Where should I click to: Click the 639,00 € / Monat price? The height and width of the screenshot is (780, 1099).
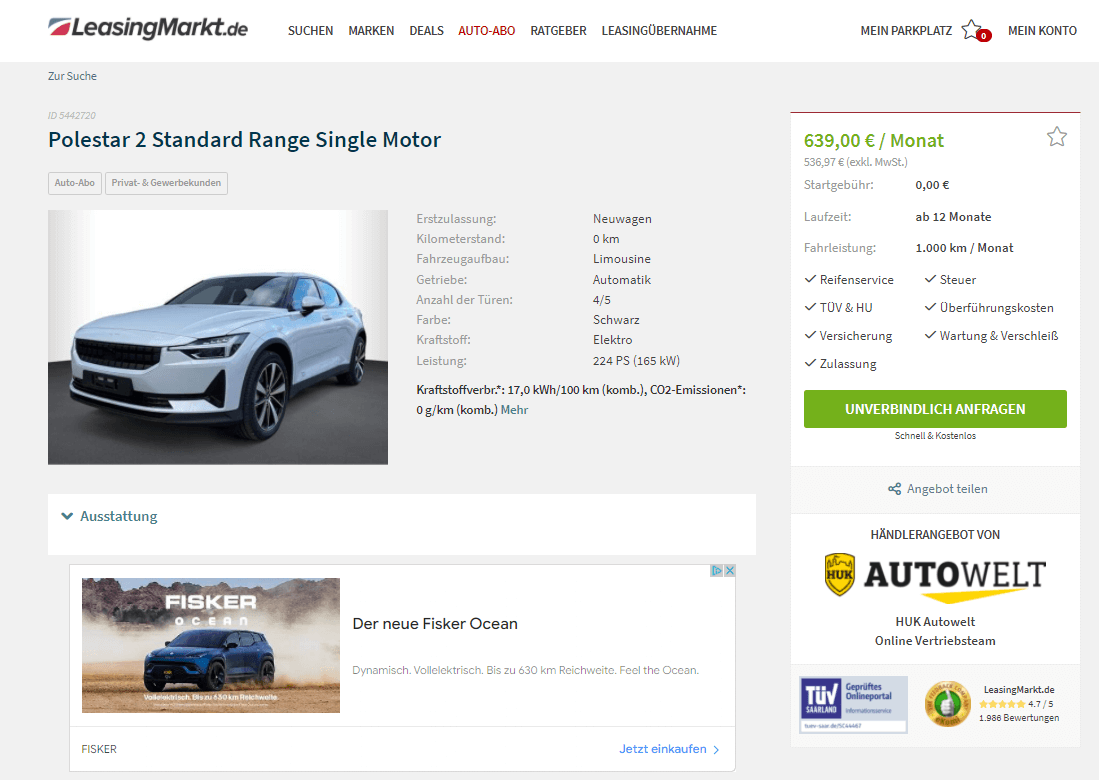873,141
